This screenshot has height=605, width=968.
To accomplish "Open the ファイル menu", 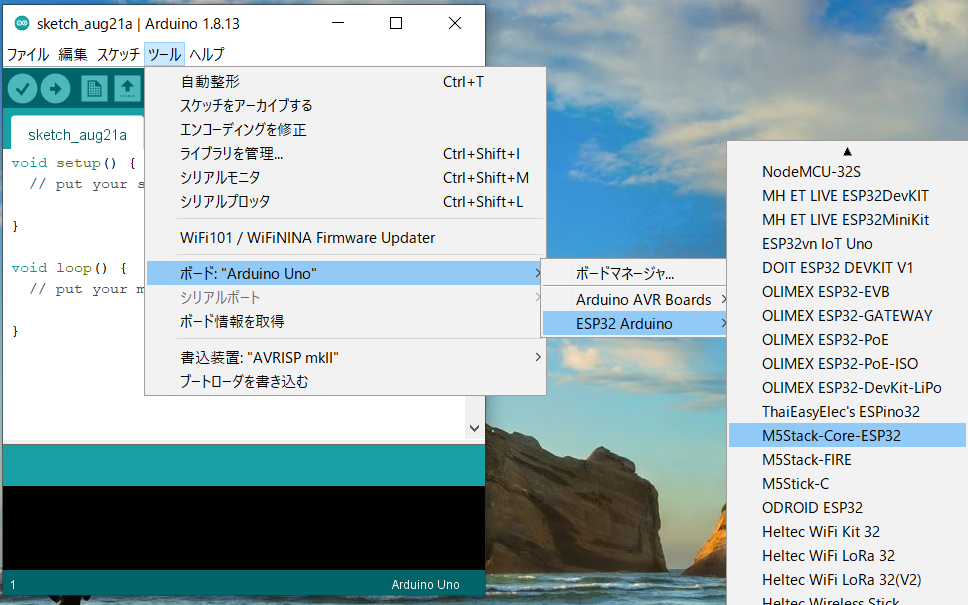I will [28, 54].
